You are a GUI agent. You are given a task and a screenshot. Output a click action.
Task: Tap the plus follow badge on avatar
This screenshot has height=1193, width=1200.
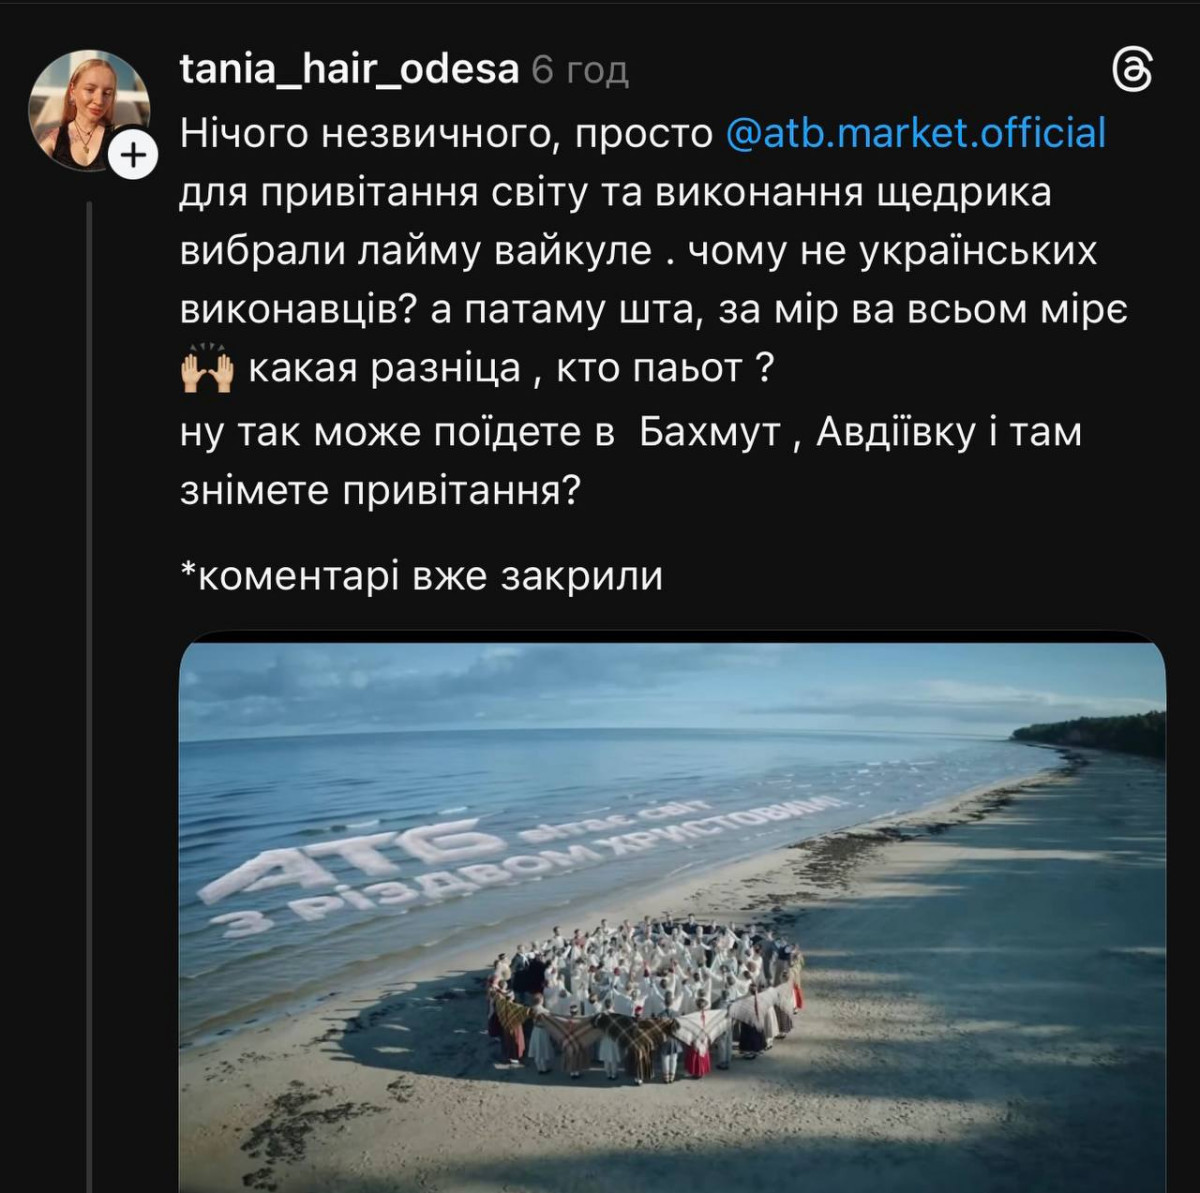click(133, 156)
